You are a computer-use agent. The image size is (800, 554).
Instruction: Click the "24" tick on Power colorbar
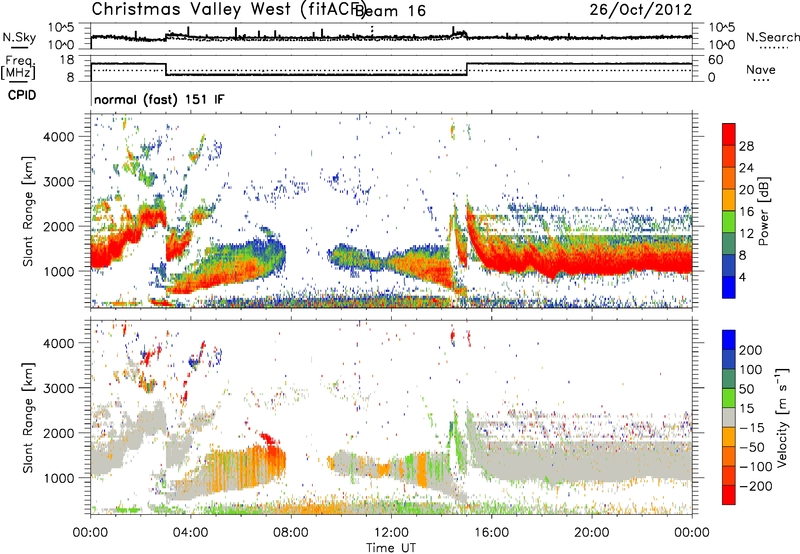(x=746, y=168)
